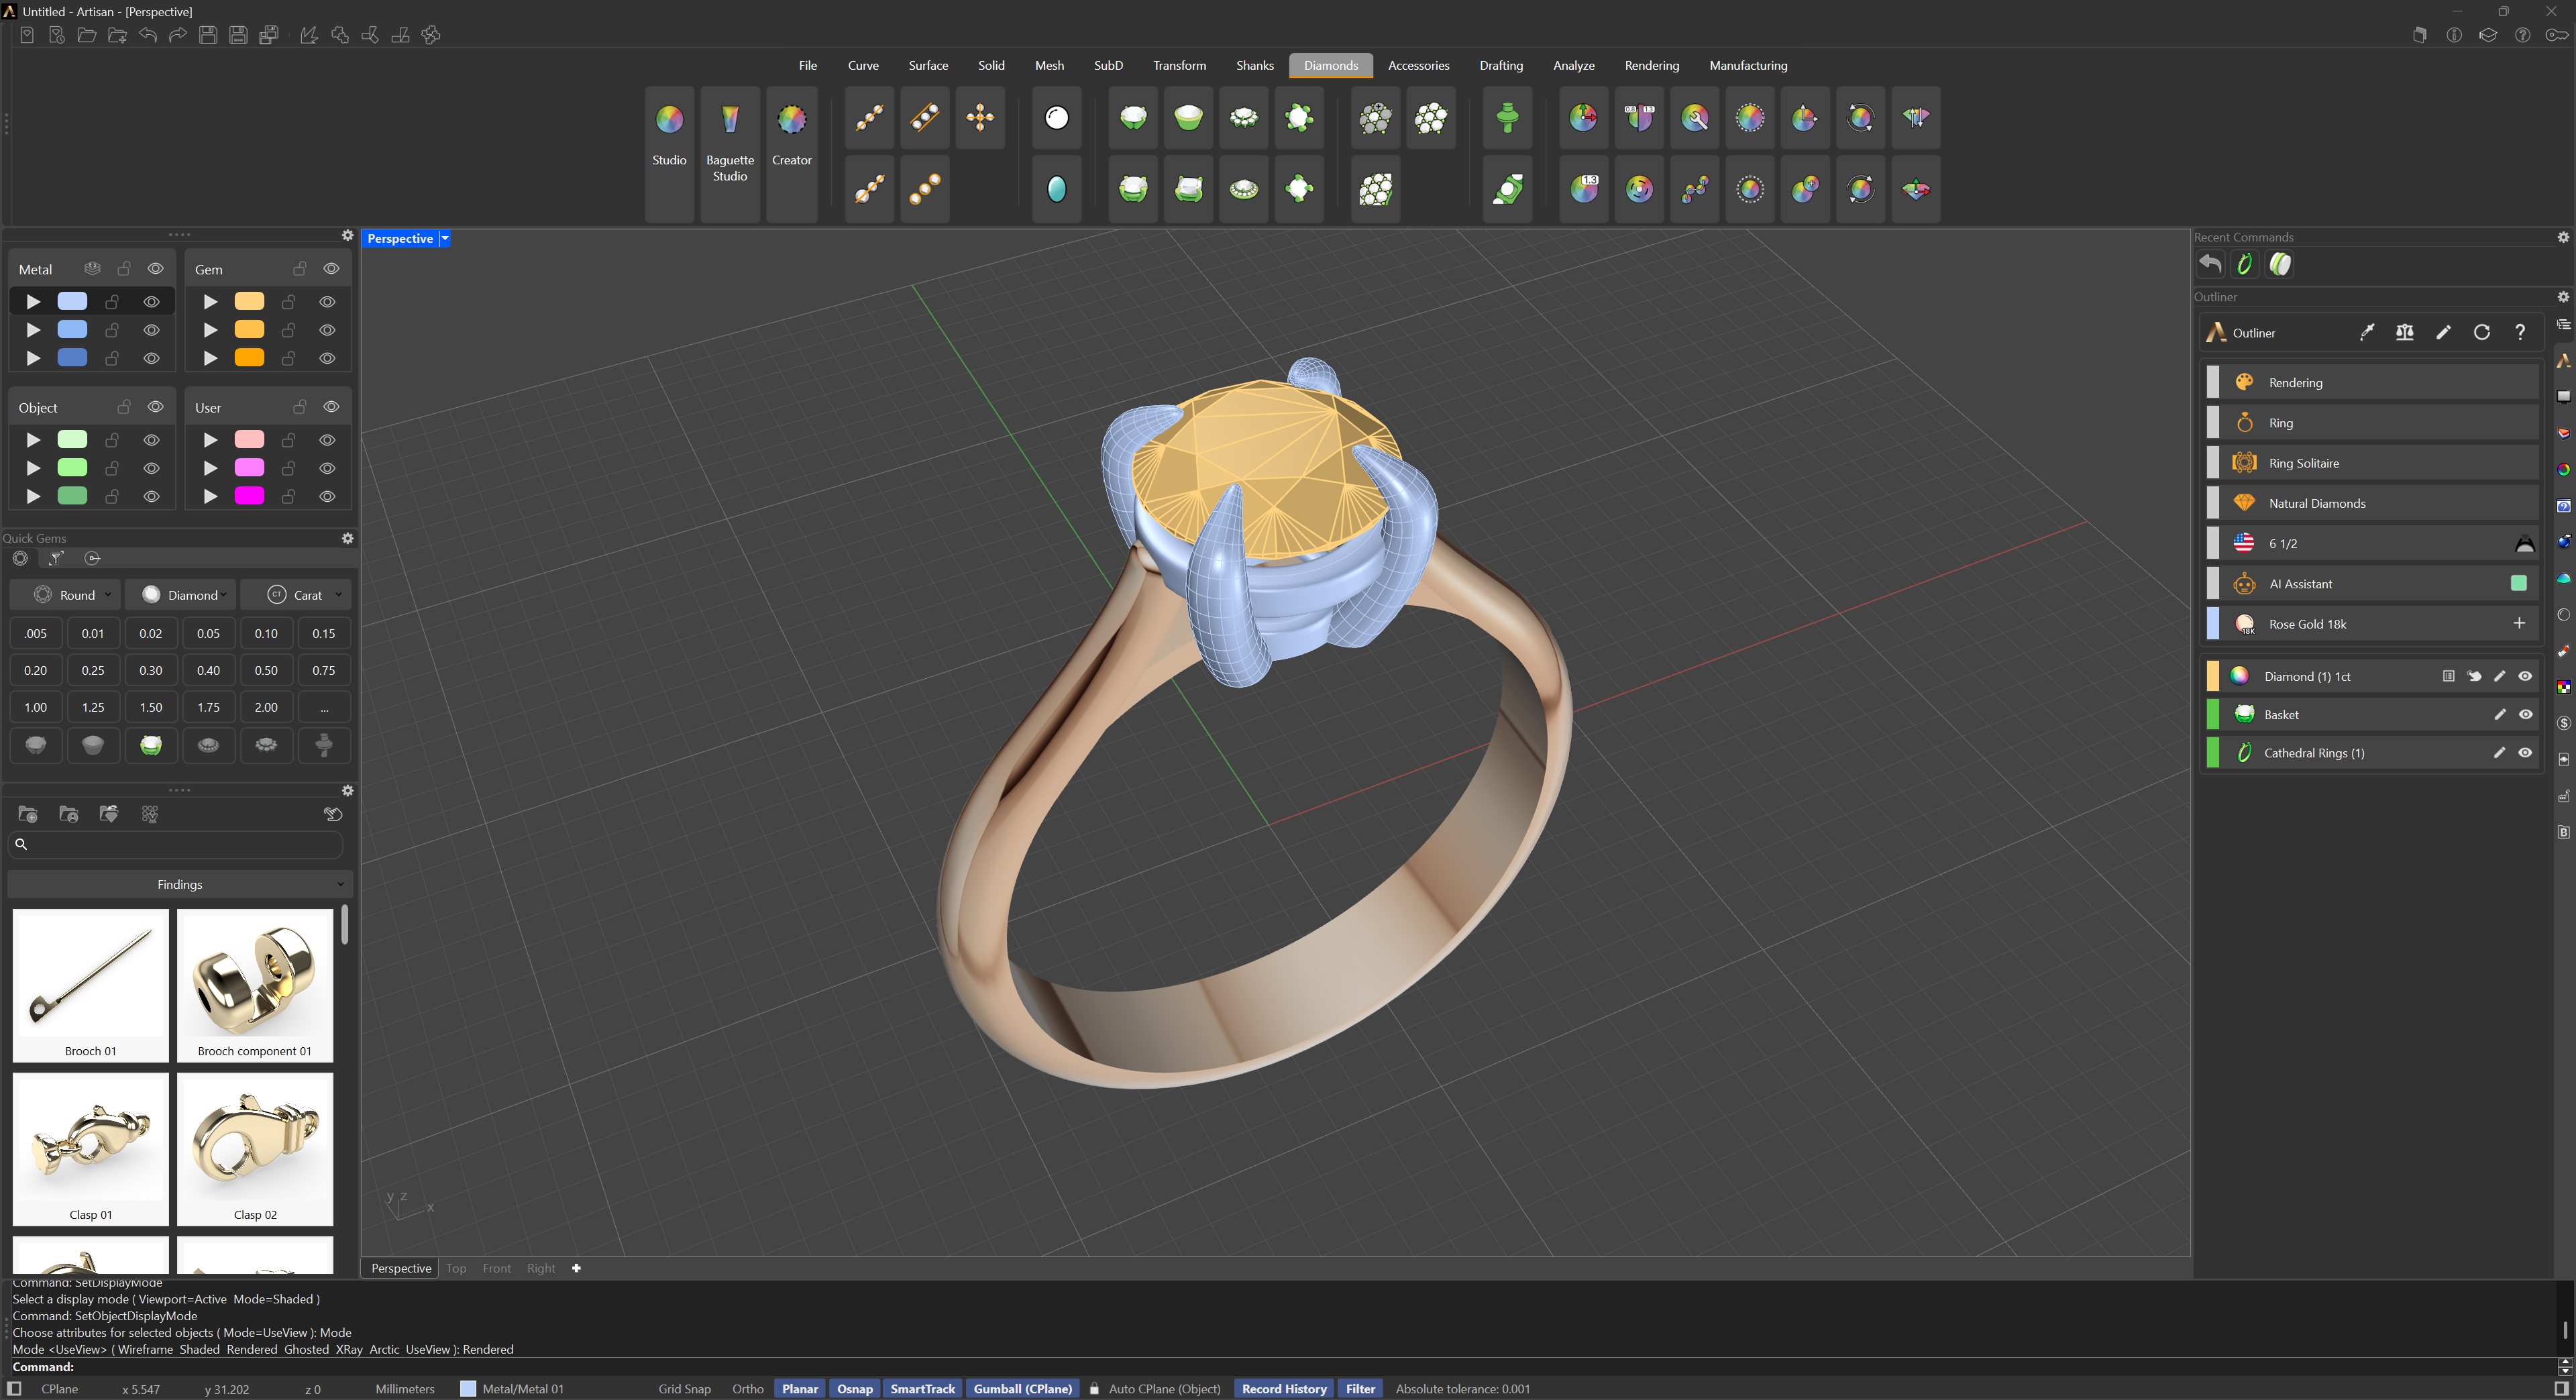The height and width of the screenshot is (1400, 2576).
Task: Open the File menu
Action: click(x=807, y=65)
